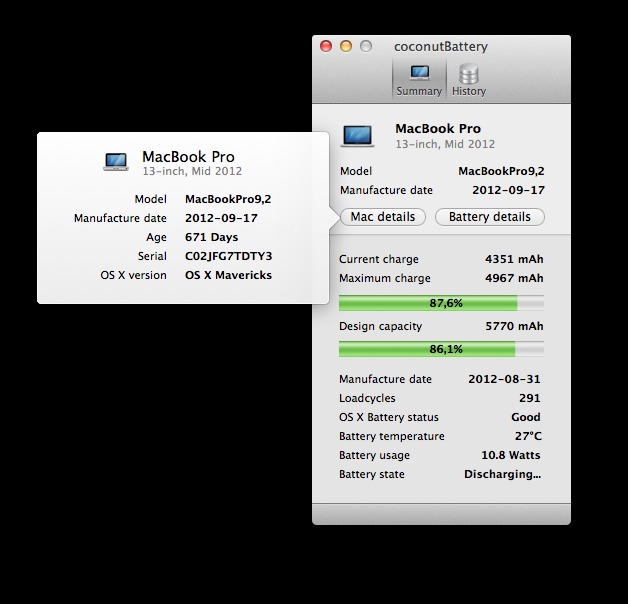Viewport: 628px width, 604px height.
Task: Click the 'OS X Mavericks' value
Action: click(x=228, y=275)
